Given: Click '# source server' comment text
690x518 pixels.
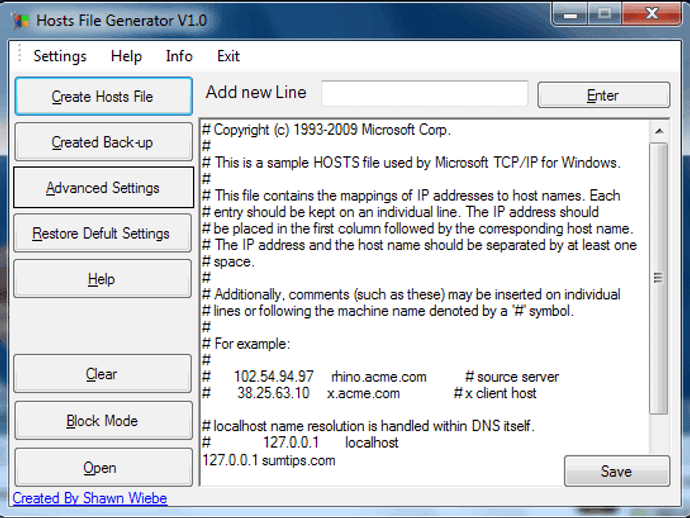Looking at the screenshot, I should (x=512, y=377).
